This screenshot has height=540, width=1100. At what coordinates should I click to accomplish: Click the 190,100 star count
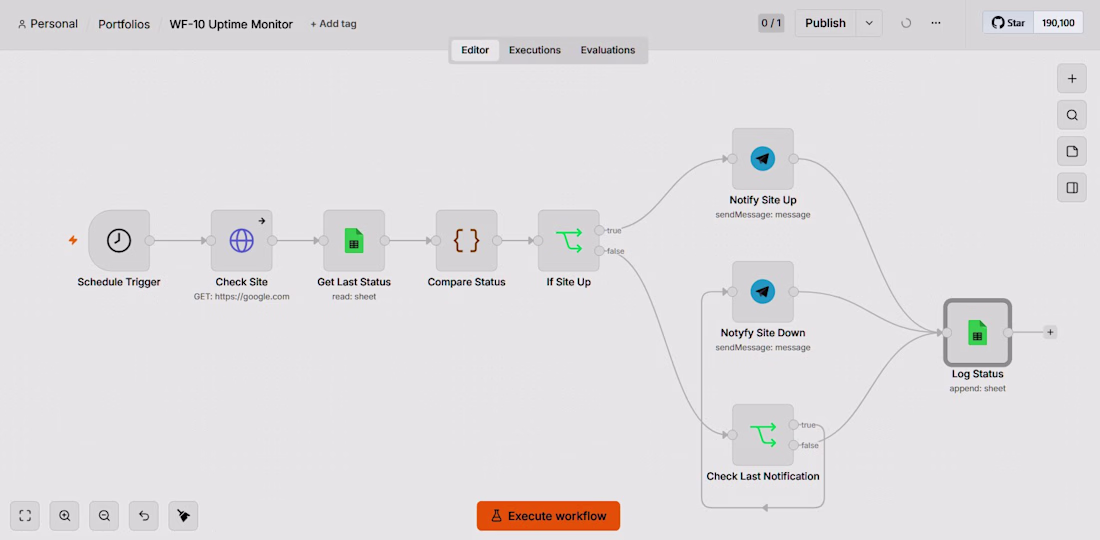pyautogui.click(x=1059, y=23)
